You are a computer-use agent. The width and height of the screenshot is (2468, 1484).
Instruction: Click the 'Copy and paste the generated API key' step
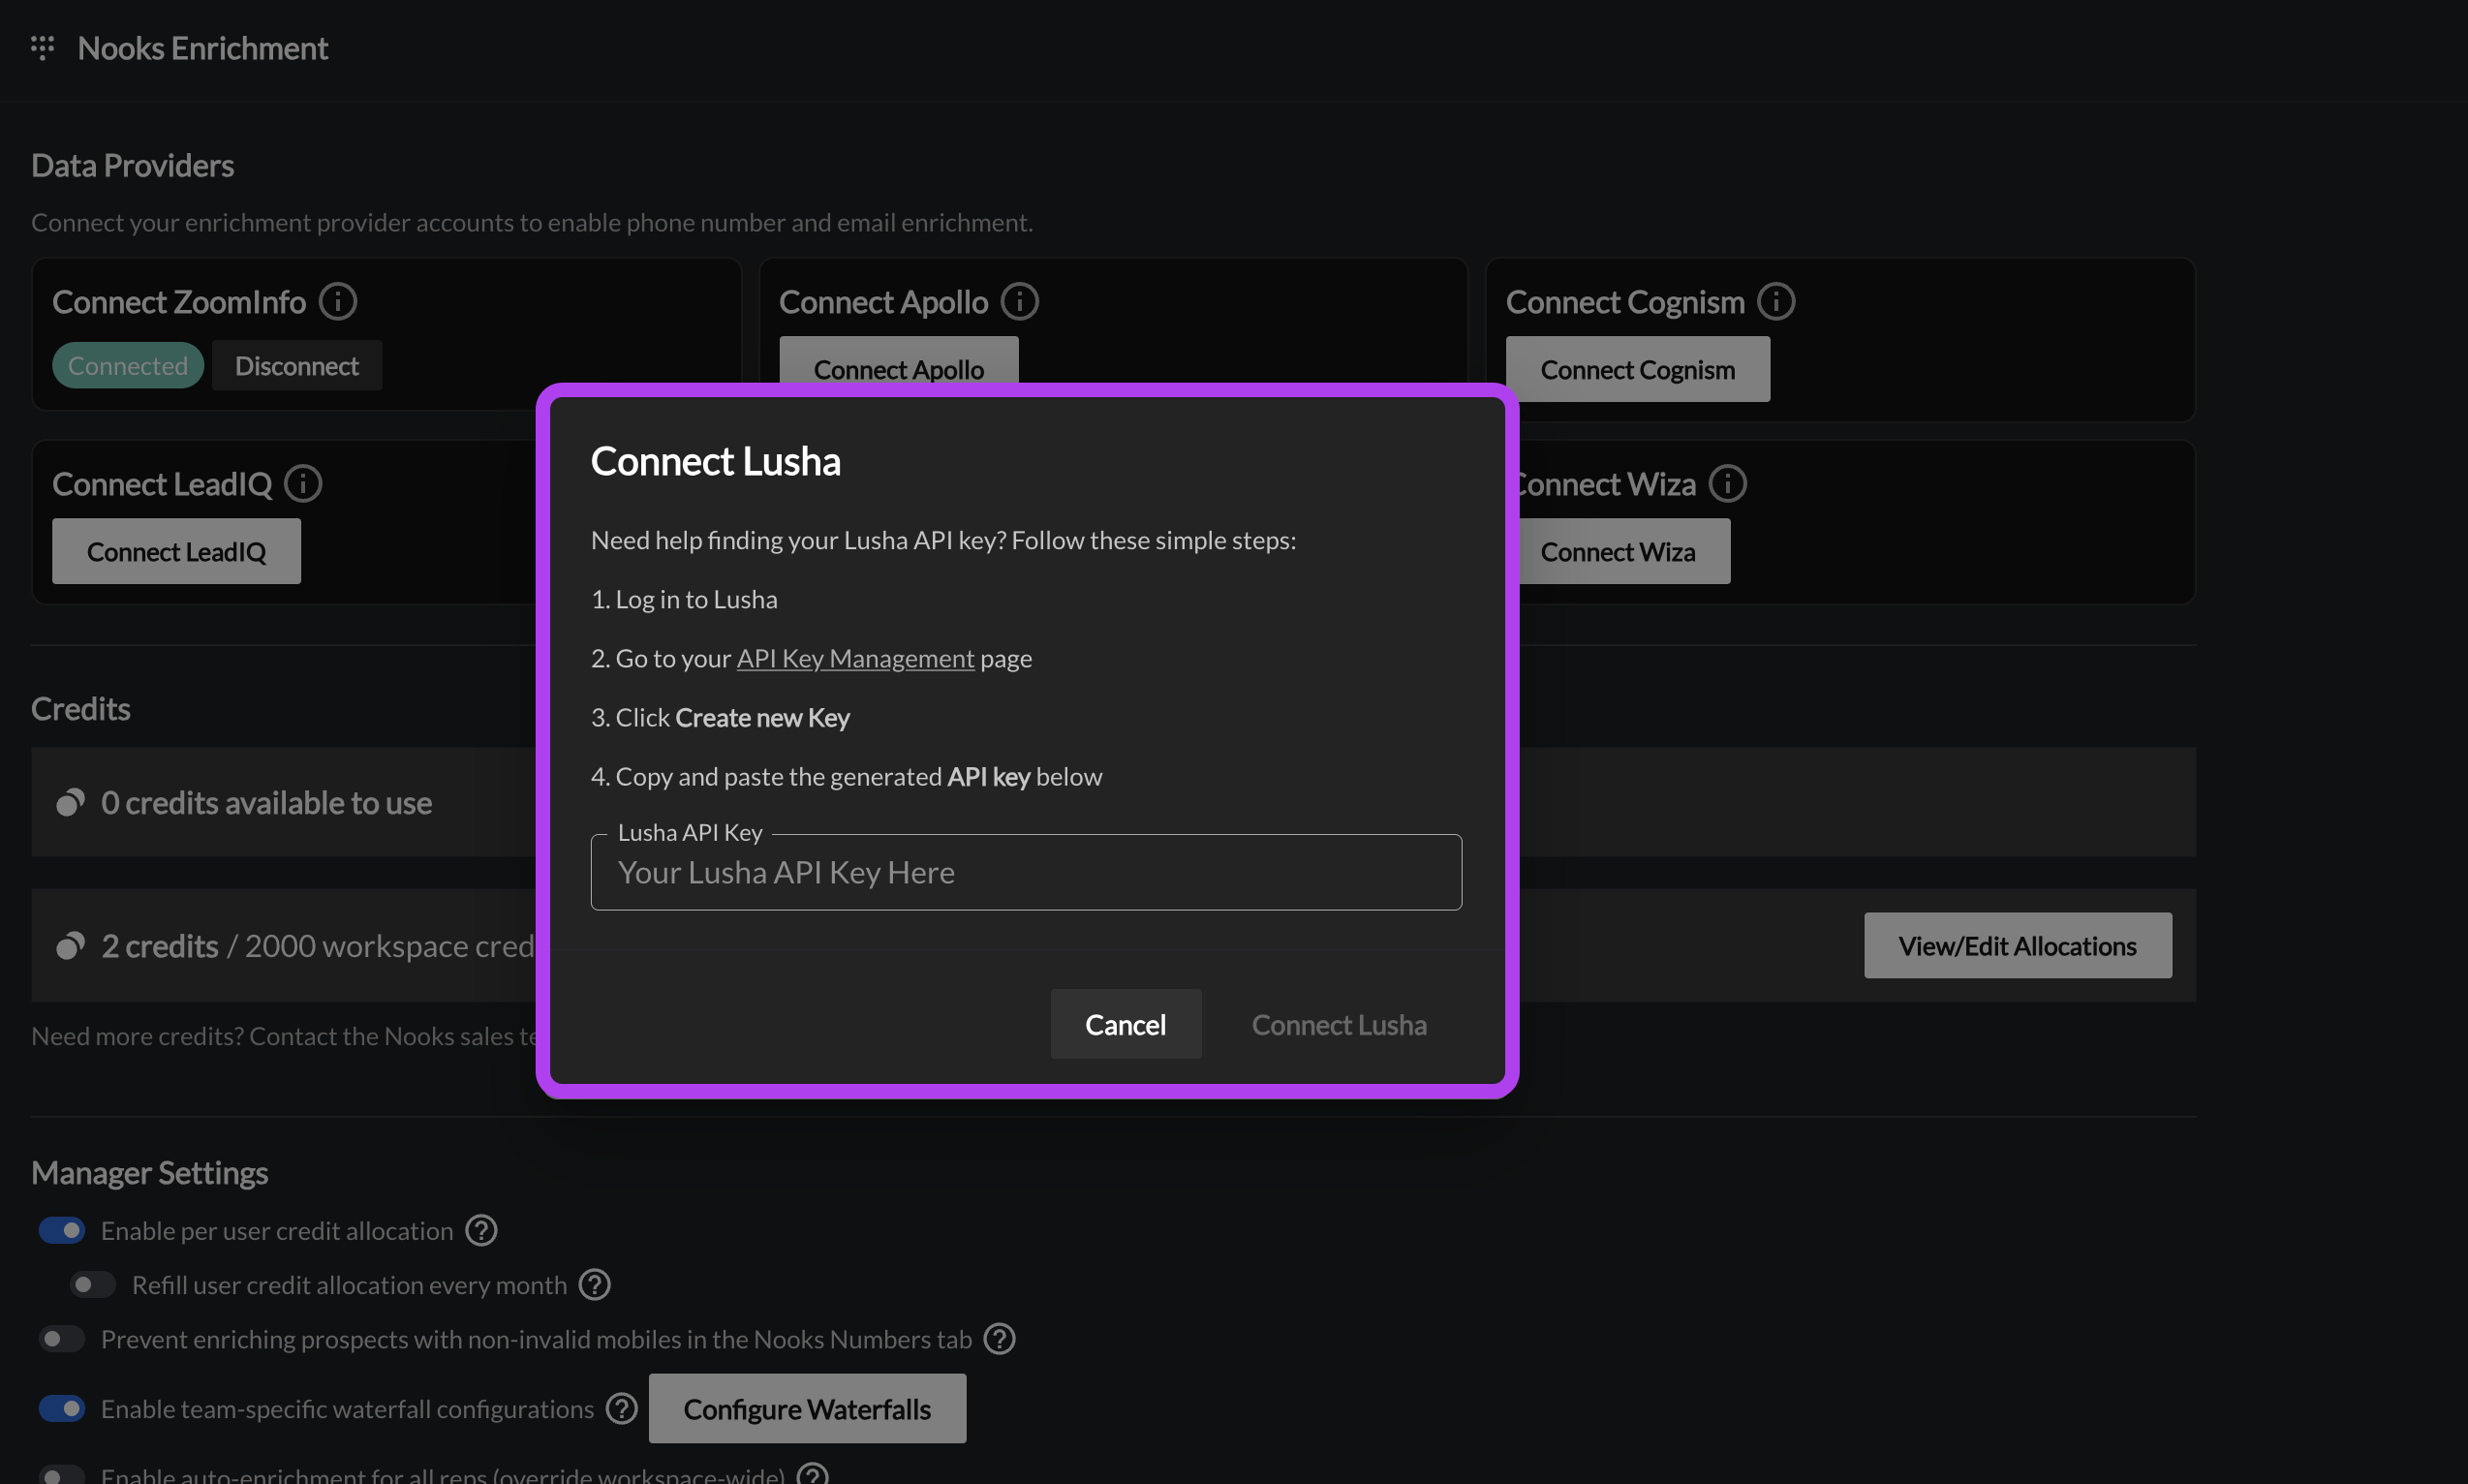pyautogui.click(x=846, y=776)
